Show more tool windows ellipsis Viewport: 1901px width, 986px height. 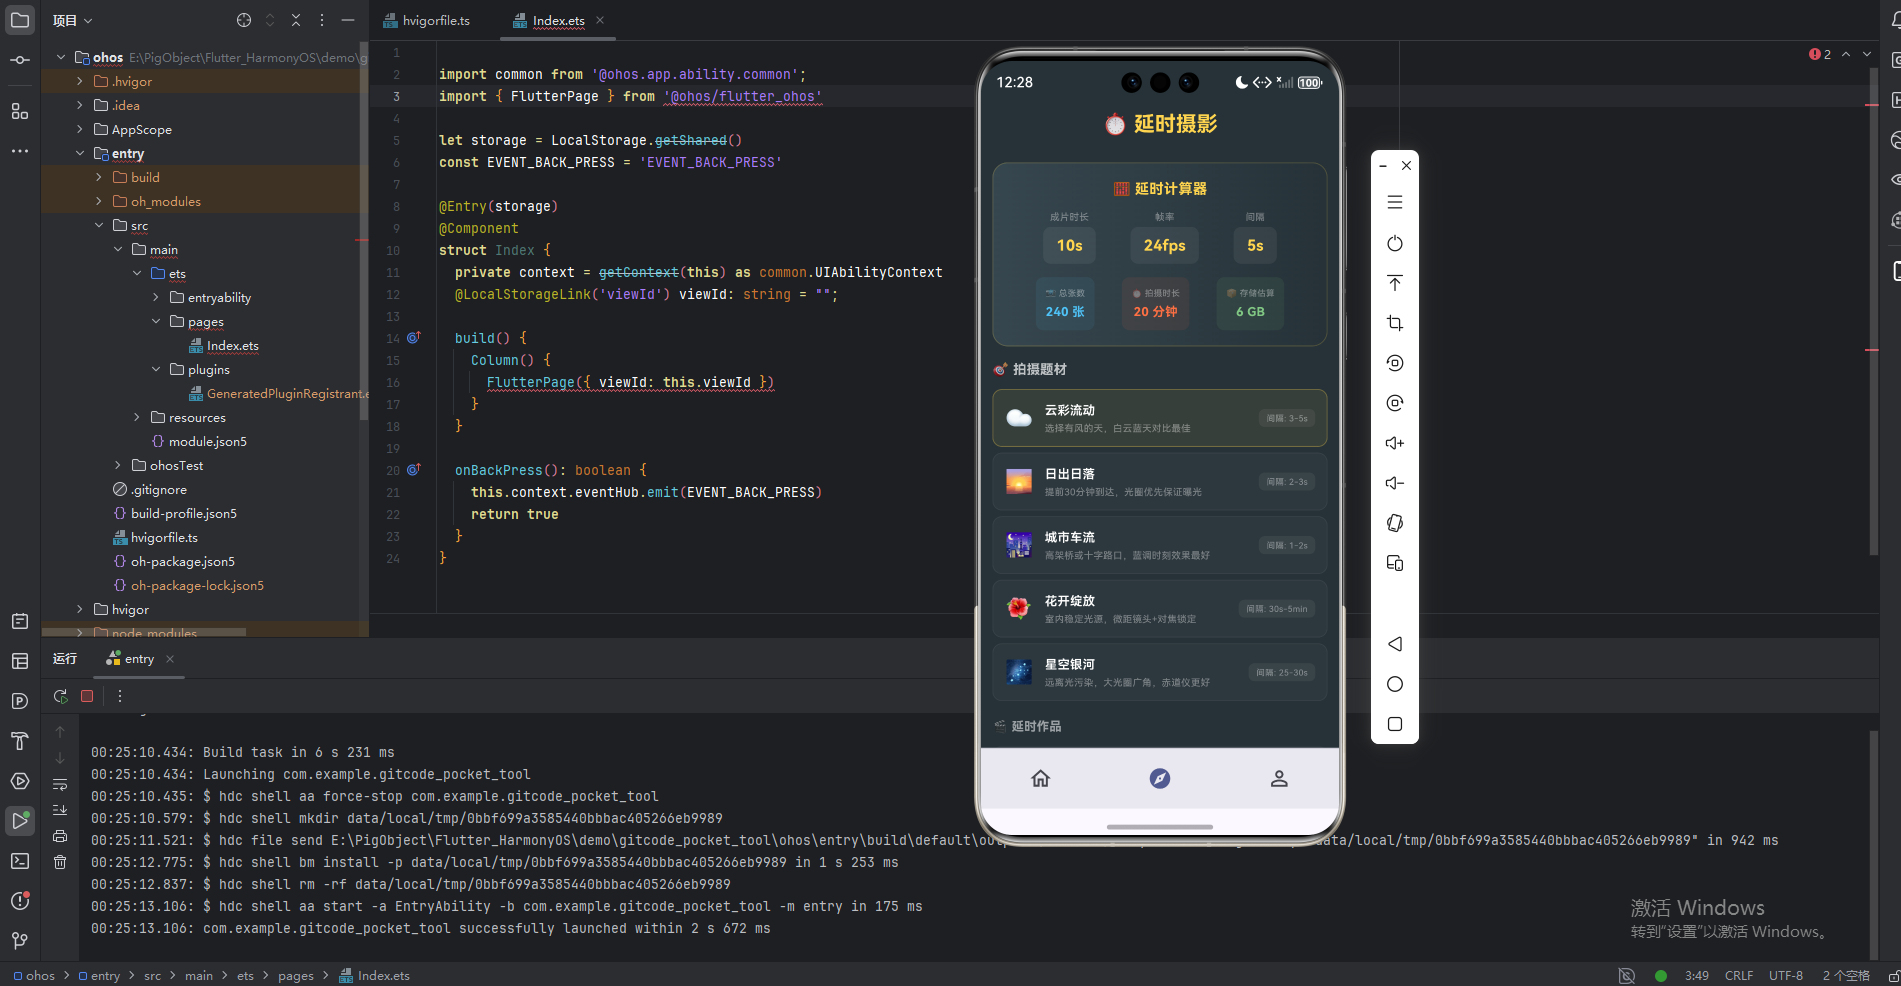(20, 151)
